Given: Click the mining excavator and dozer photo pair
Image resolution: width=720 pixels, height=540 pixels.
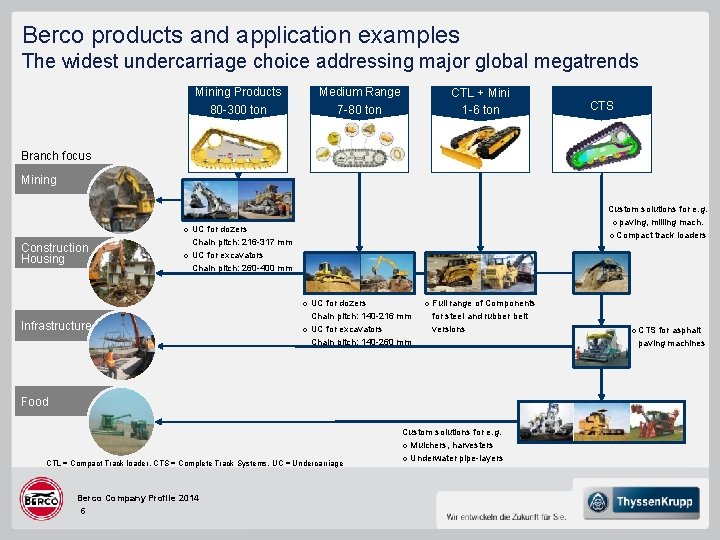Looking at the screenshot, I should (238, 200).
